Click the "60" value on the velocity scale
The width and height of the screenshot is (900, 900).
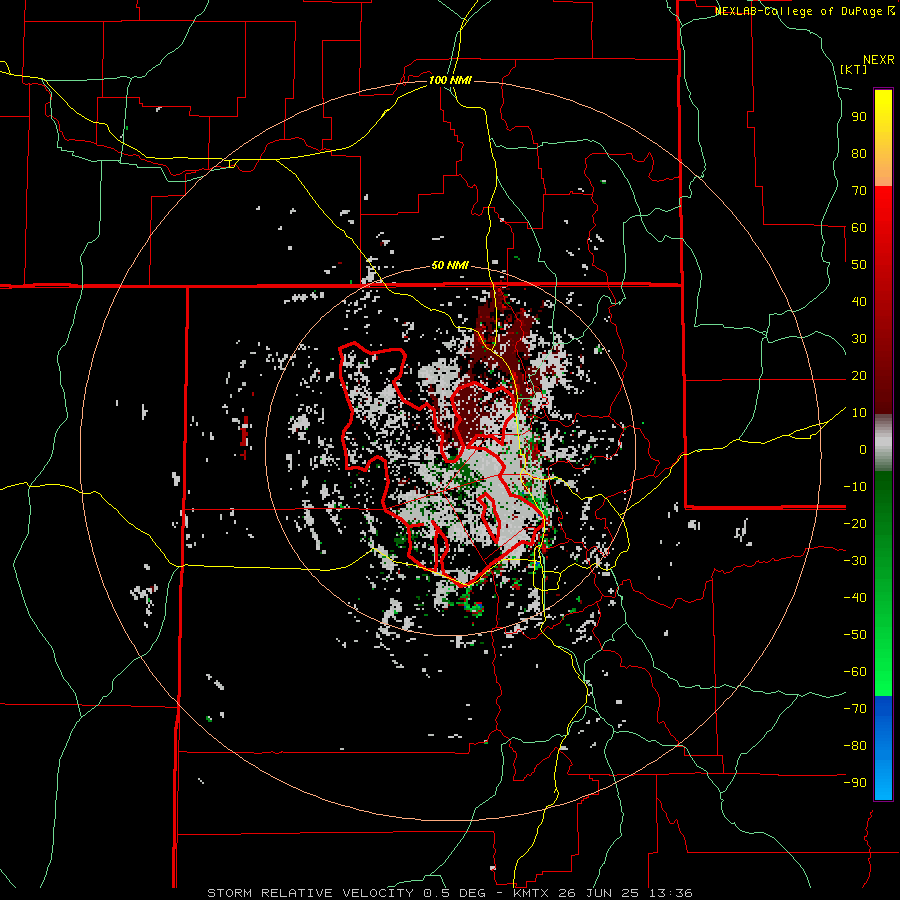pyautogui.click(x=859, y=227)
